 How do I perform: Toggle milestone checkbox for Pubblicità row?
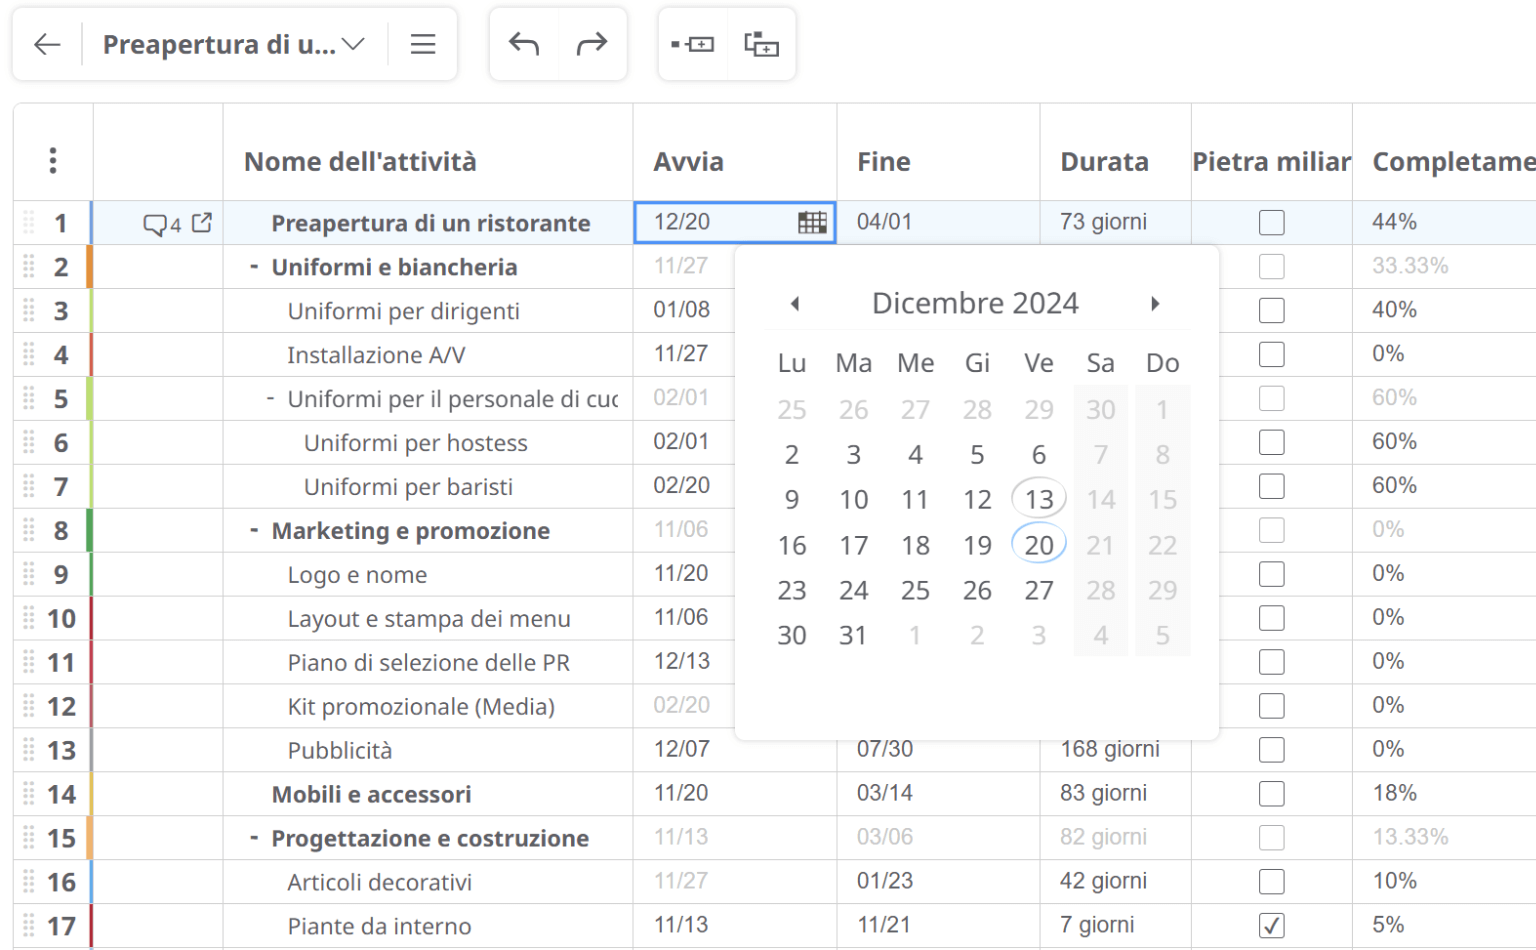(x=1271, y=750)
